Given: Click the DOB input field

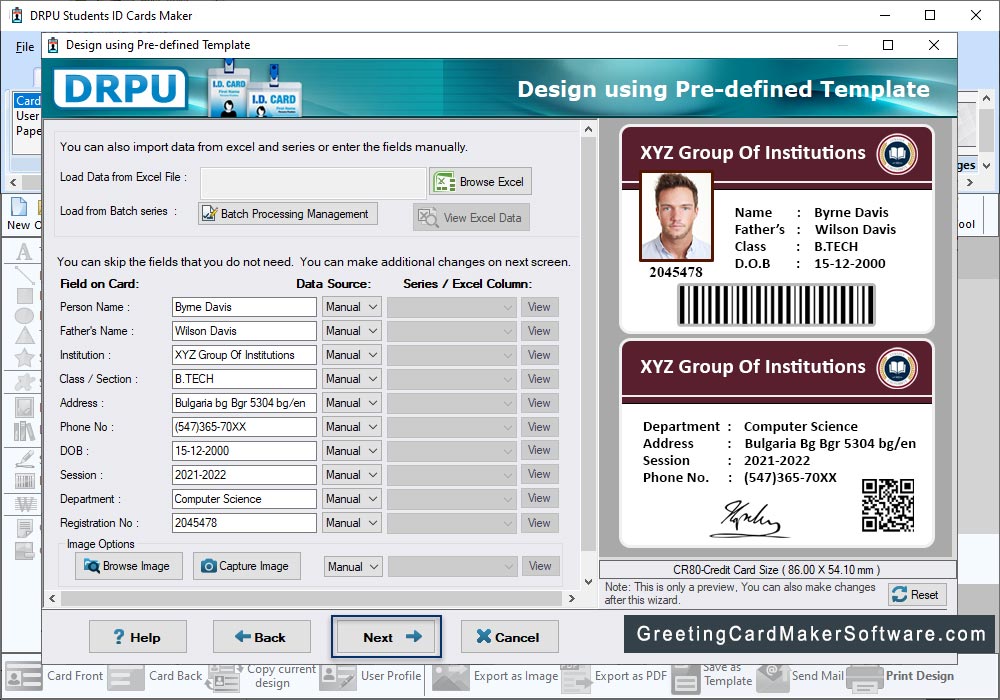Looking at the screenshot, I should pos(244,451).
